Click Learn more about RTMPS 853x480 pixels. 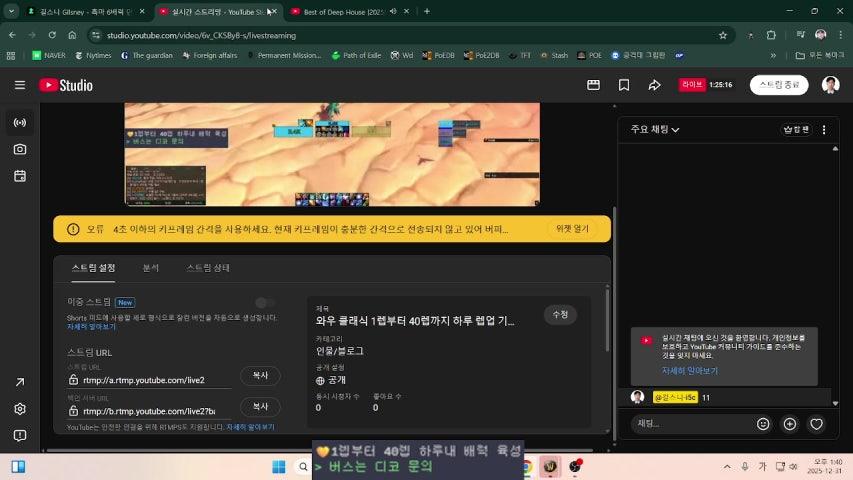[x=251, y=427]
